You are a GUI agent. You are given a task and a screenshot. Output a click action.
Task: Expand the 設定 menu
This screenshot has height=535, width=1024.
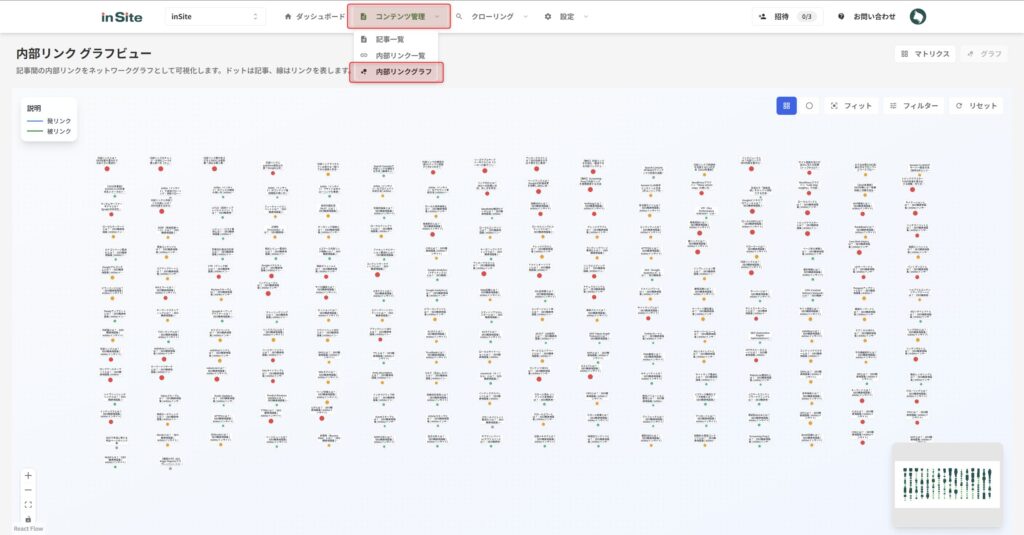pyautogui.click(x=566, y=17)
